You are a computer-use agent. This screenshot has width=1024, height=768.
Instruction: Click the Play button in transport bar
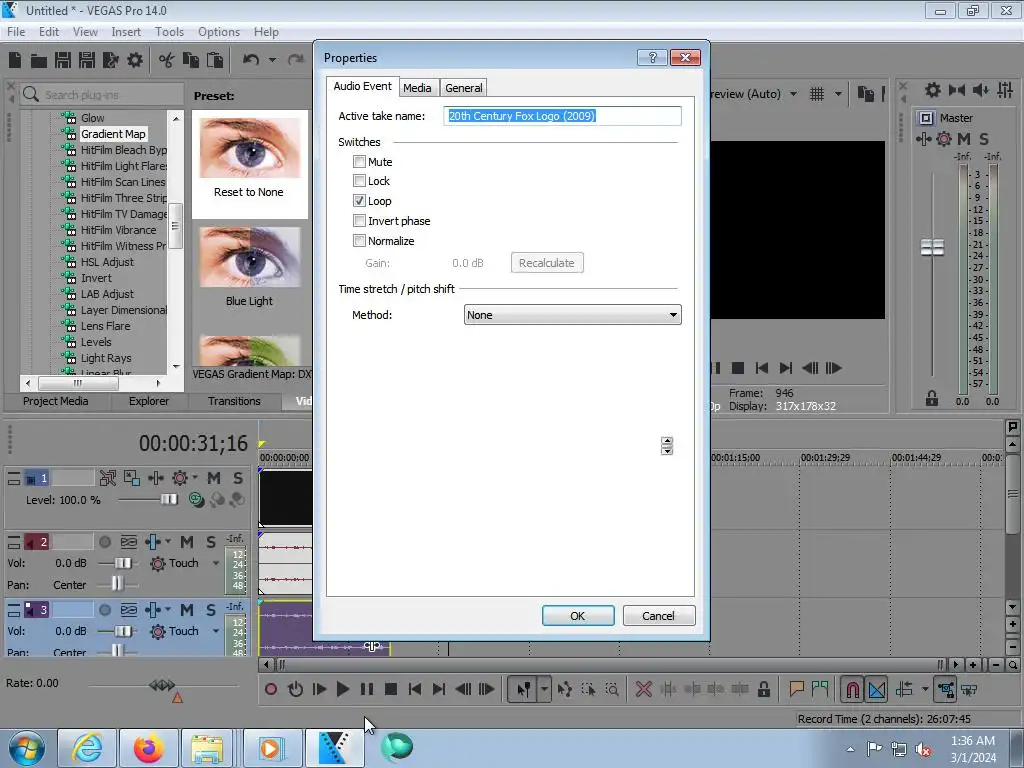point(343,689)
